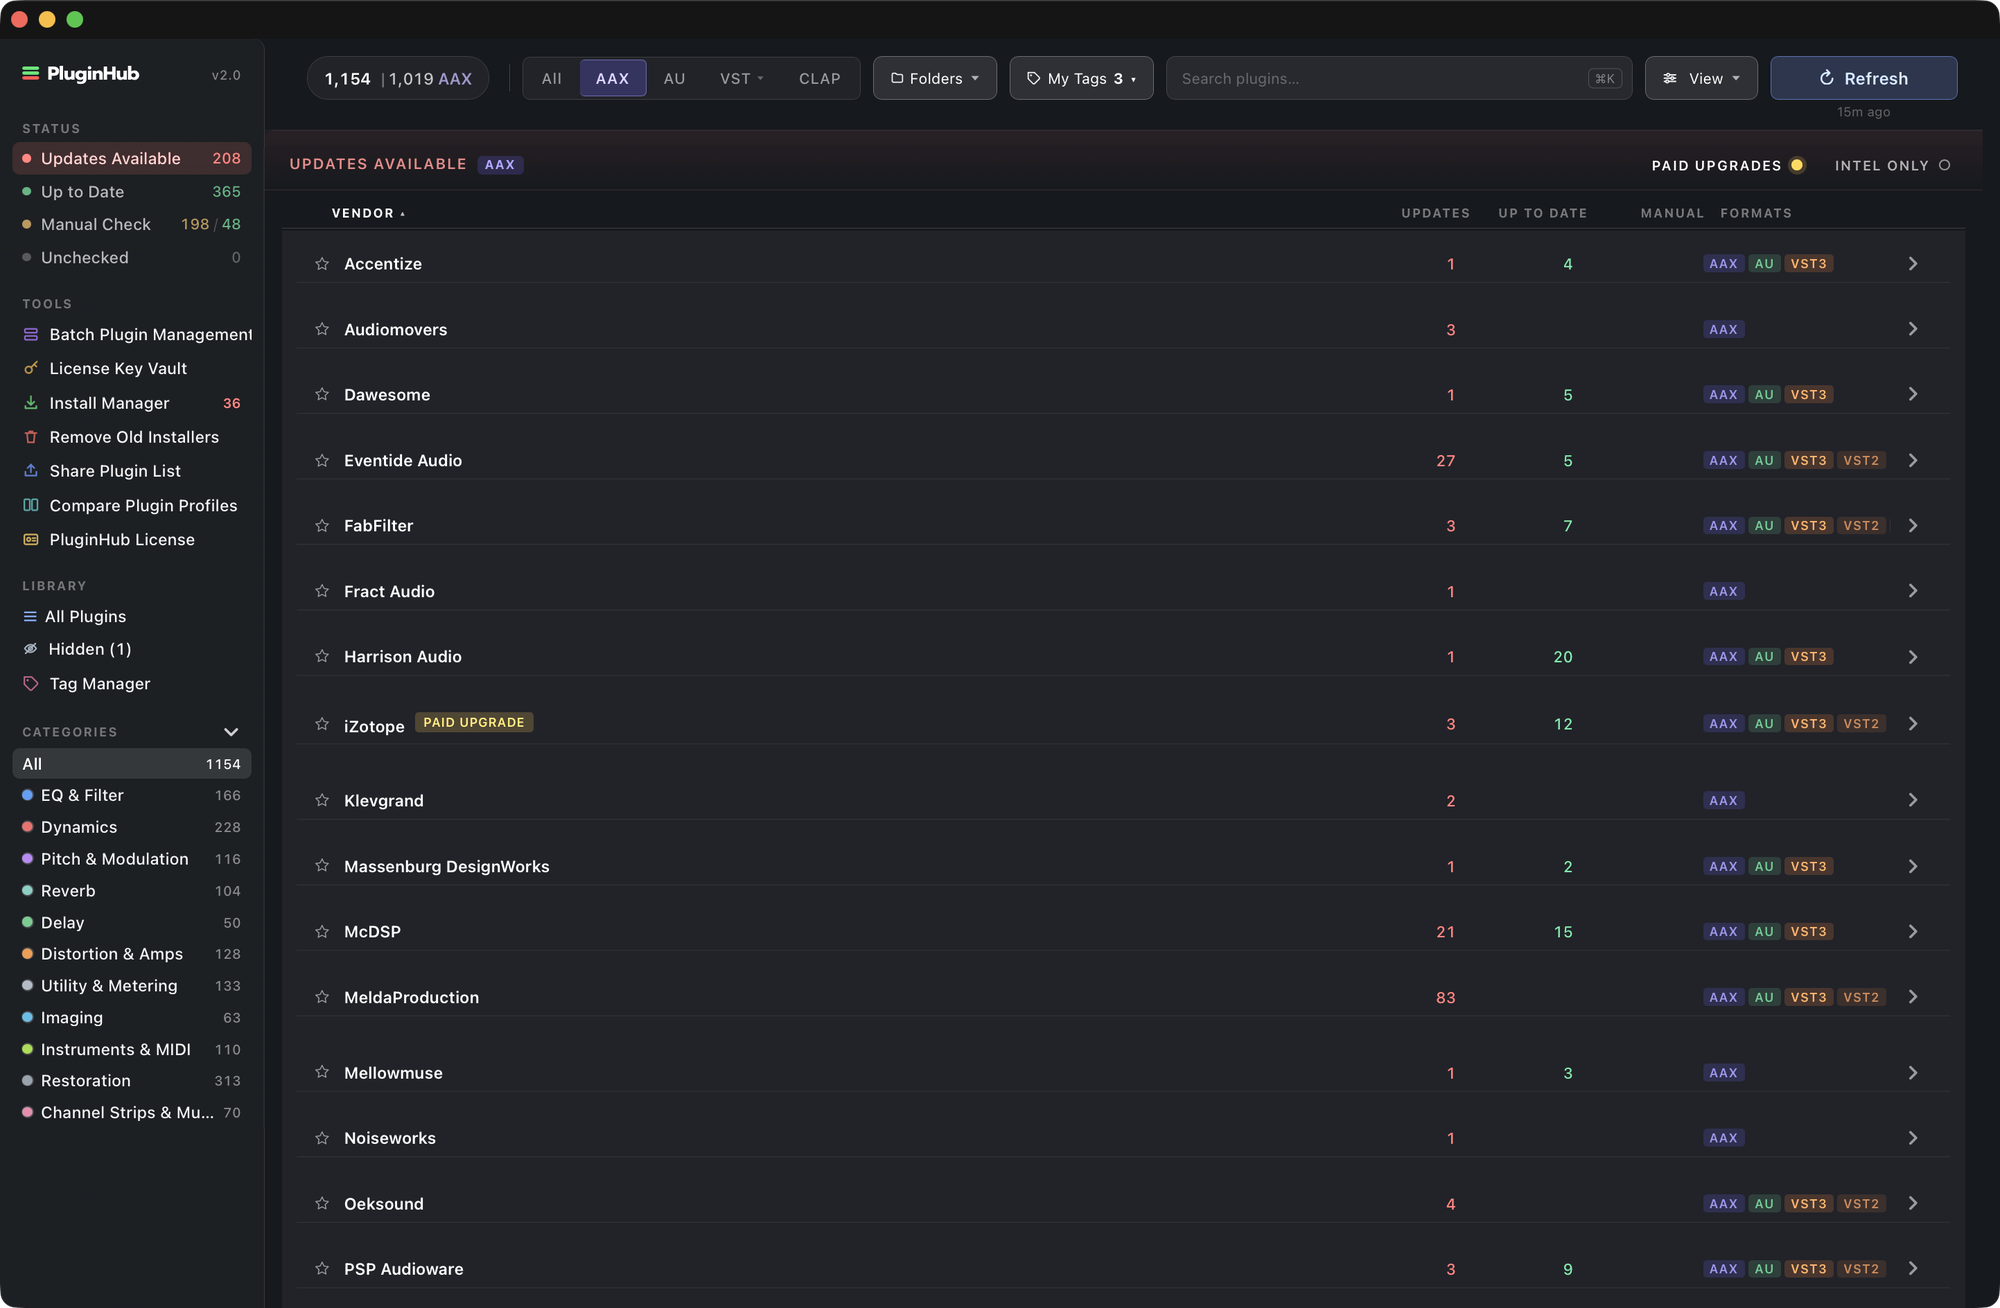Open the VST format dropdown
This screenshot has width=2000, height=1308.
pyautogui.click(x=741, y=78)
